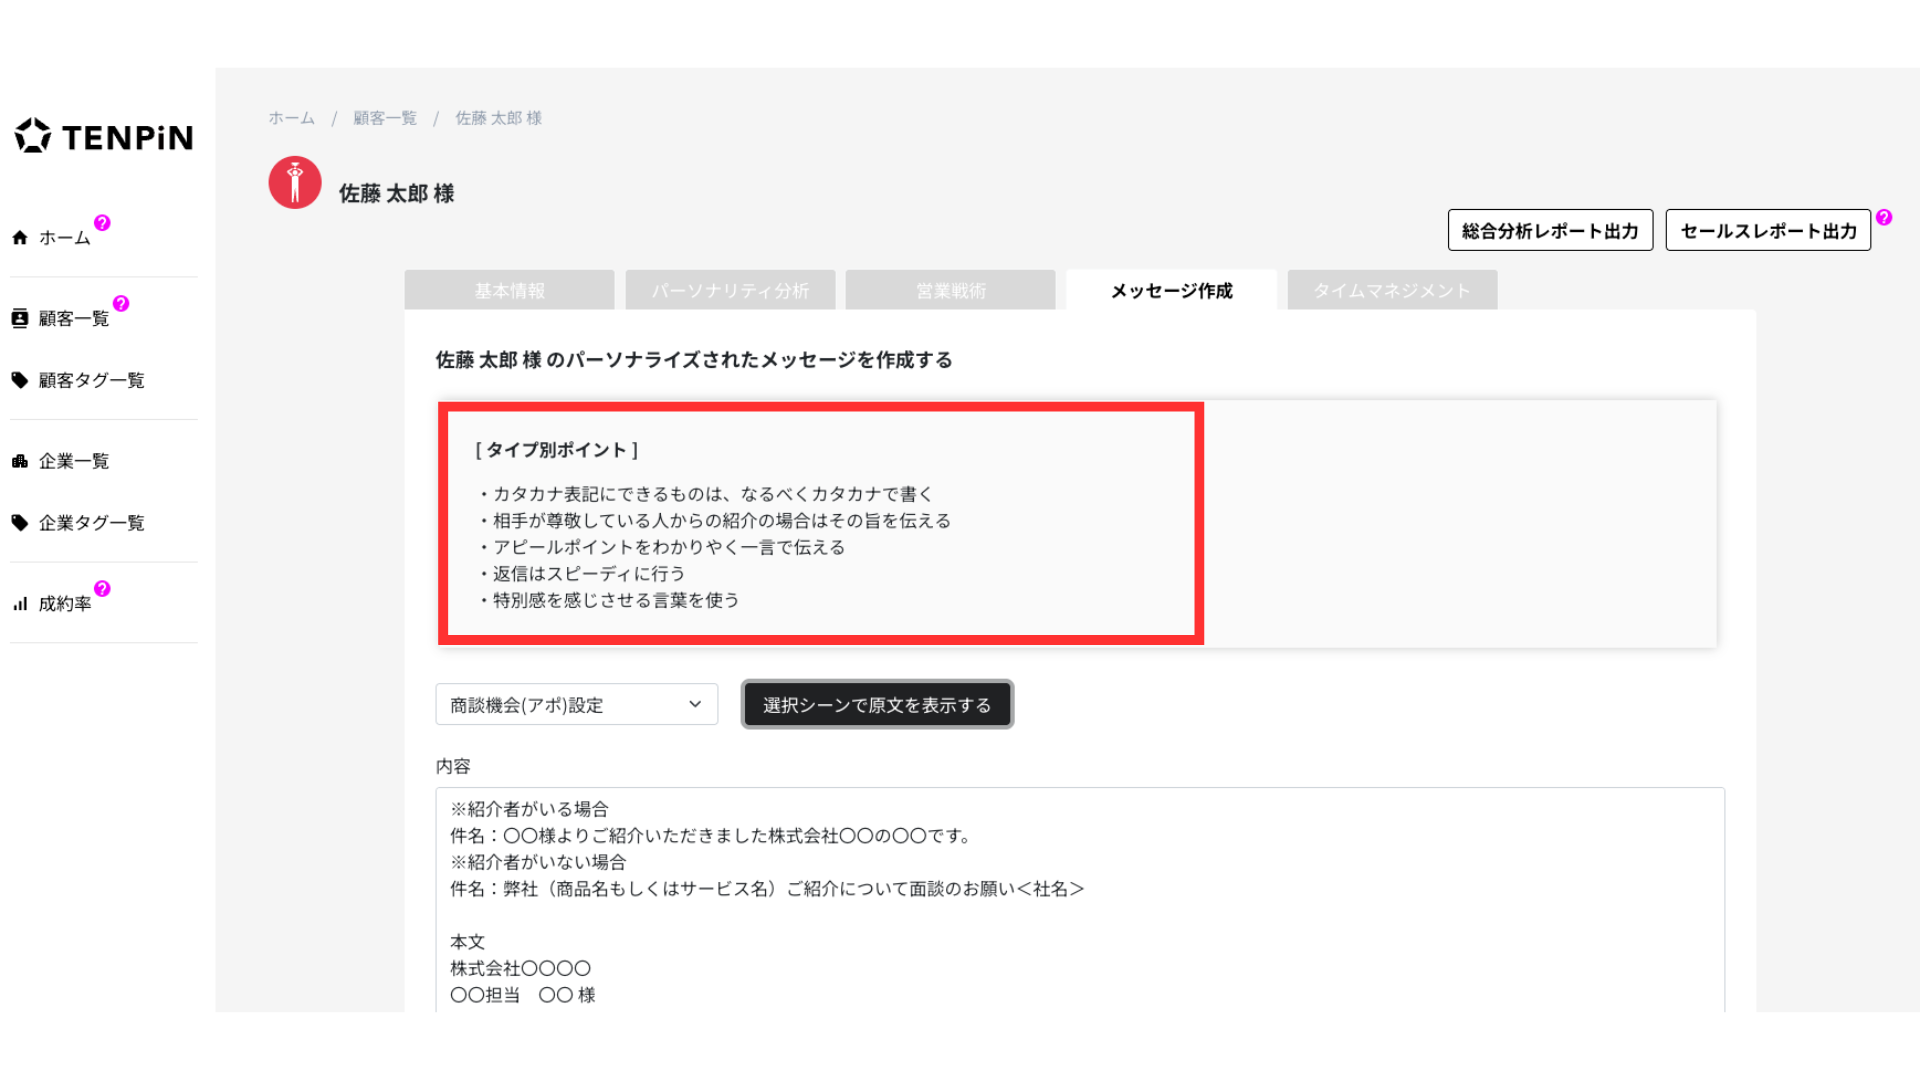Open the 営業戦術 tab
This screenshot has width=1920, height=1080.
click(x=950, y=291)
